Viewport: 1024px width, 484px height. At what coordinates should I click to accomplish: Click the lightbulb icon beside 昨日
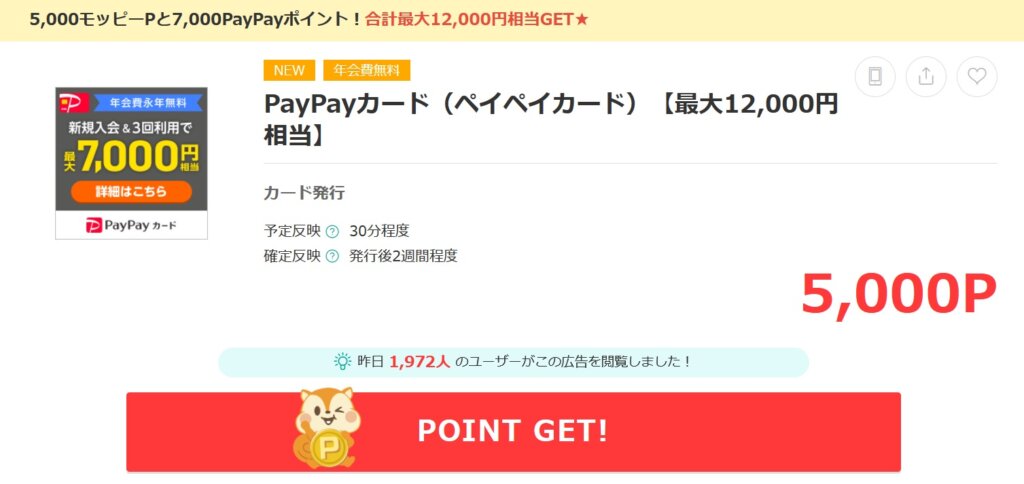tap(342, 361)
